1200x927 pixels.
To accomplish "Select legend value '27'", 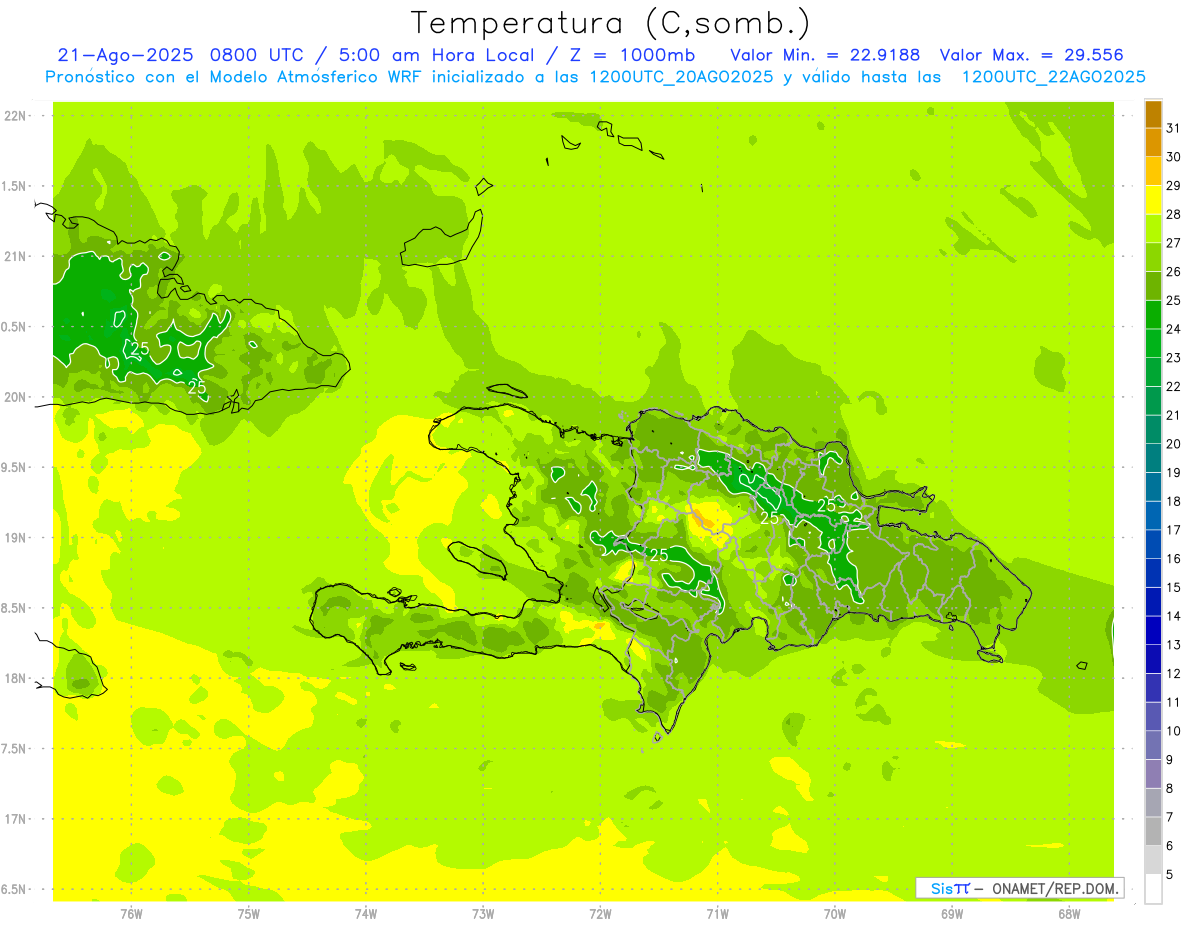I will tap(1174, 243).
